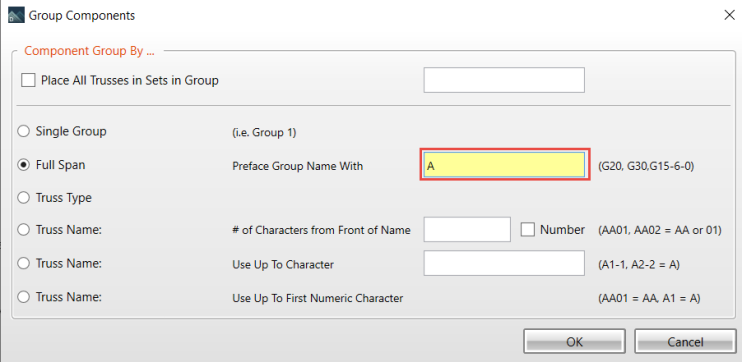Screen dimensions: 742x362
Task: Click the Preface Group Name With label
Action: point(298,167)
